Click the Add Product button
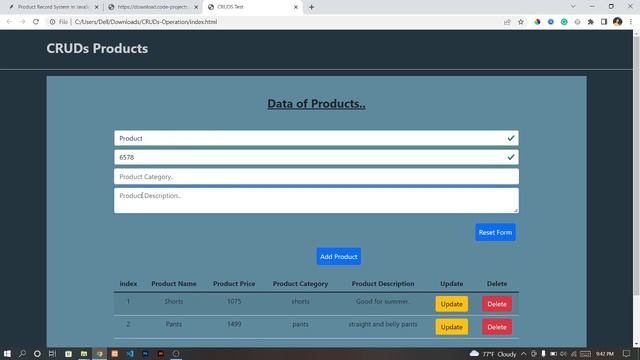The height and width of the screenshot is (360, 640). (339, 256)
